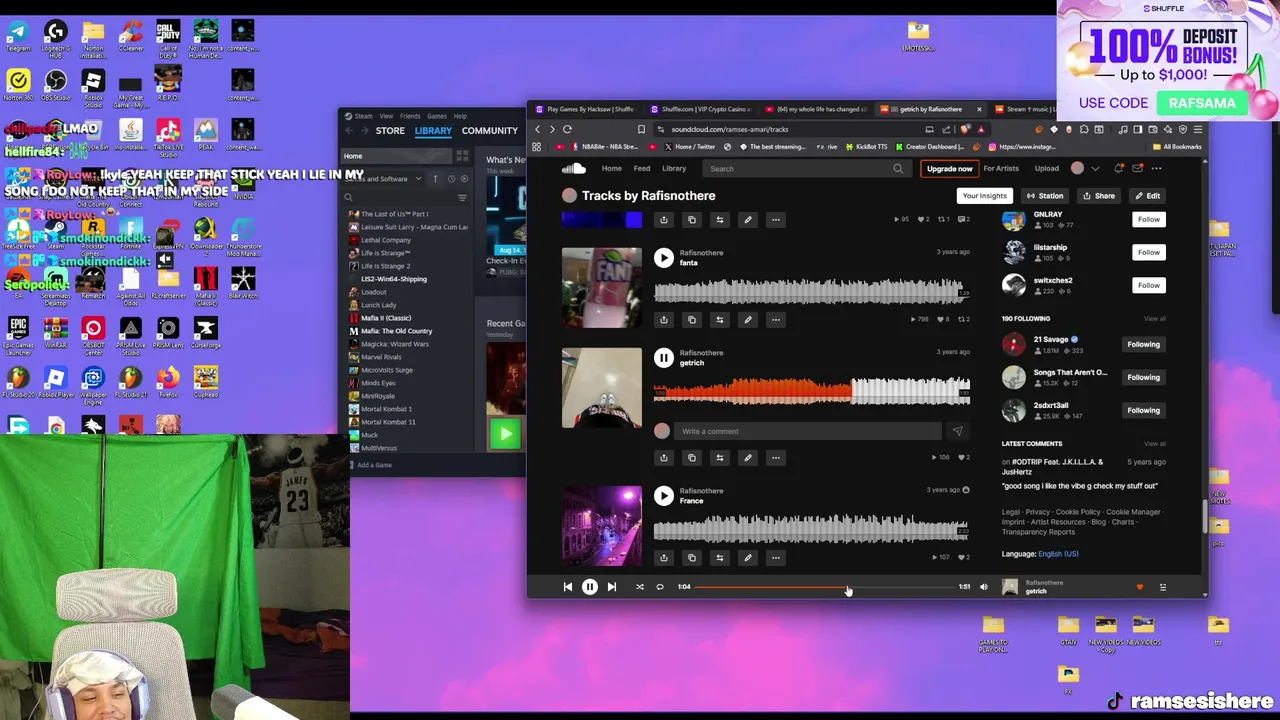Viewport: 1280px width, 720px height.
Task: Play the fanta track
Action: point(663,257)
